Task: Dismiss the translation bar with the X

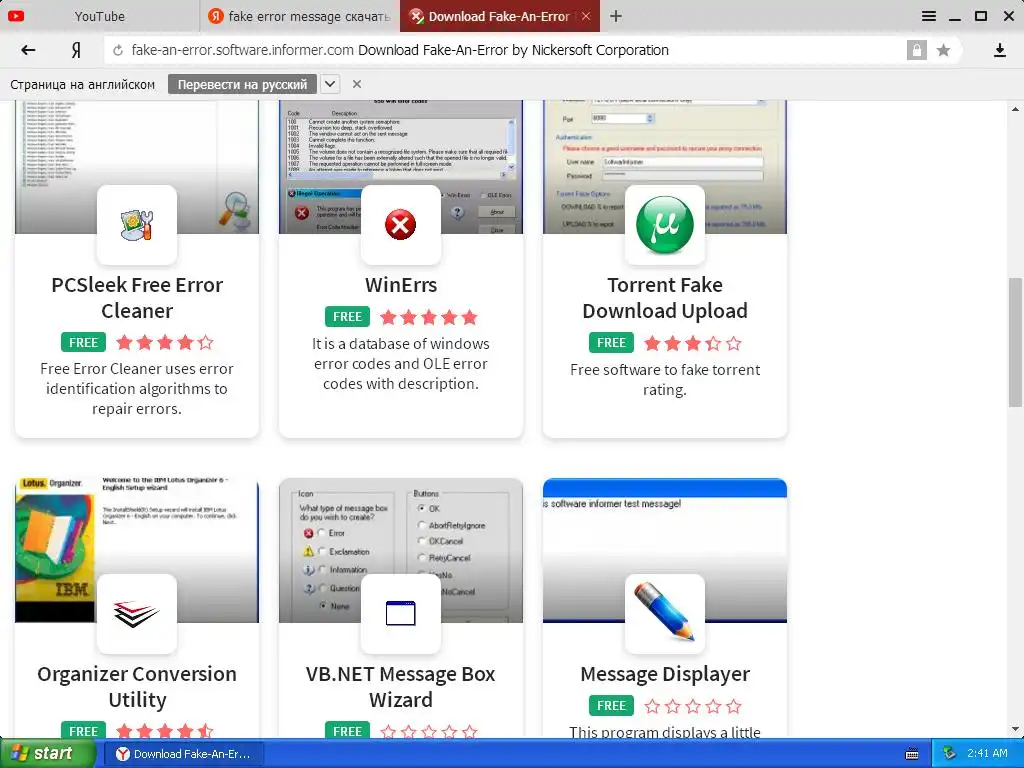Action: click(357, 84)
